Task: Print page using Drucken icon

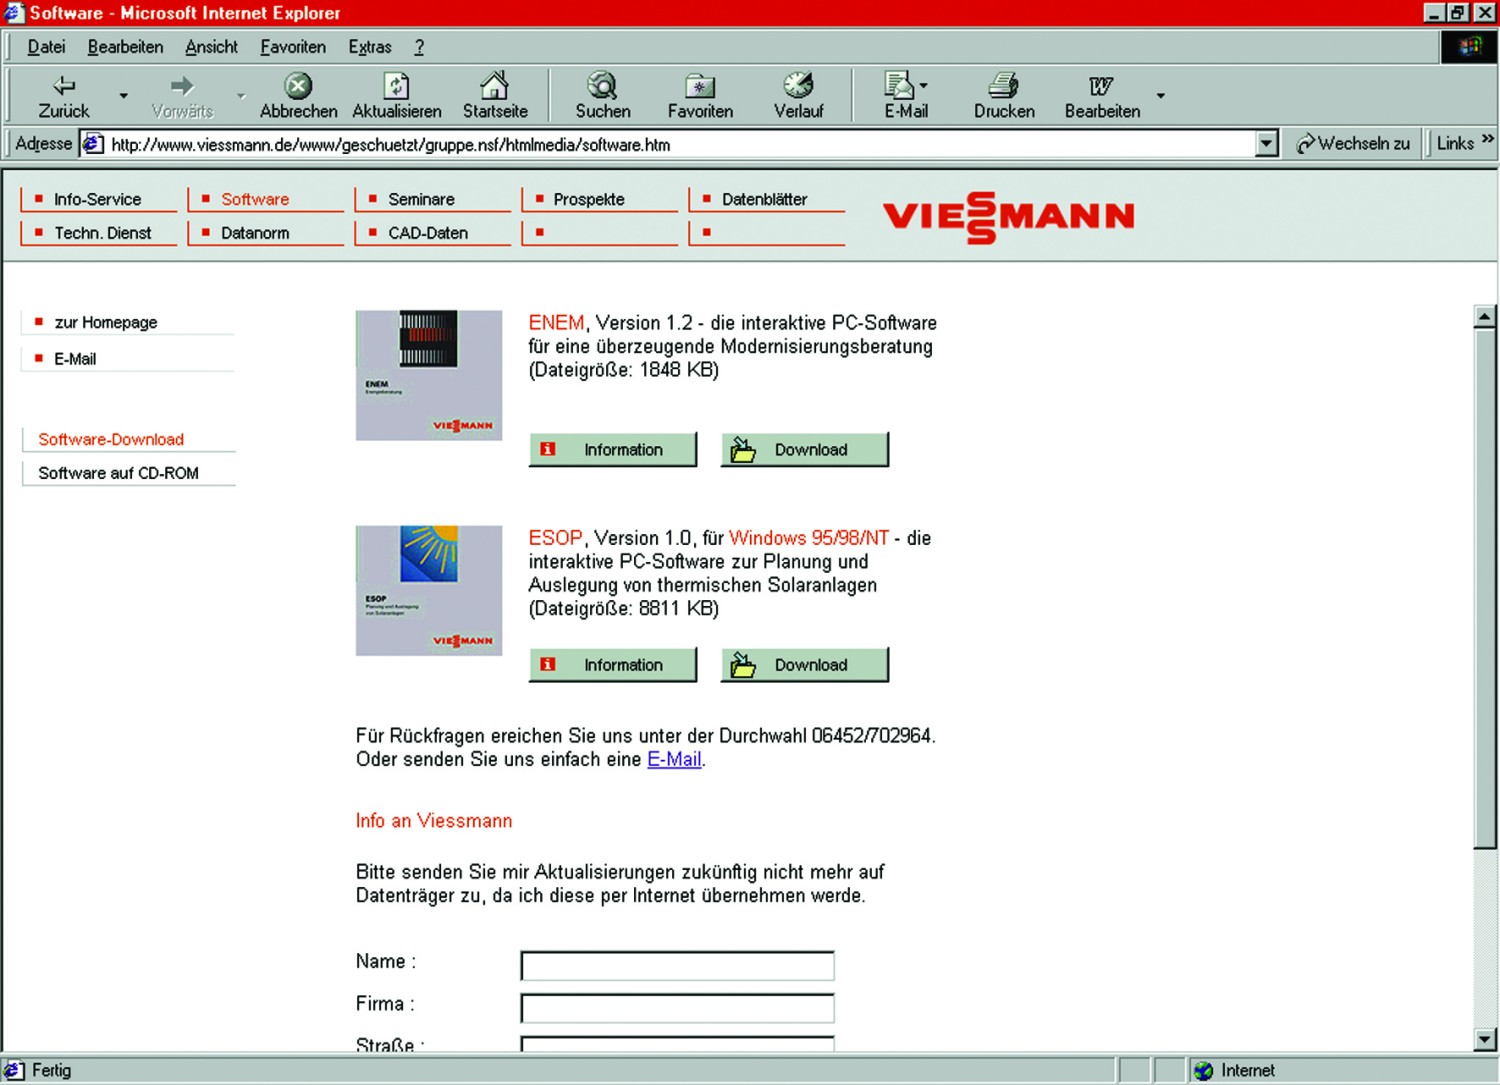Action: [x=1004, y=86]
